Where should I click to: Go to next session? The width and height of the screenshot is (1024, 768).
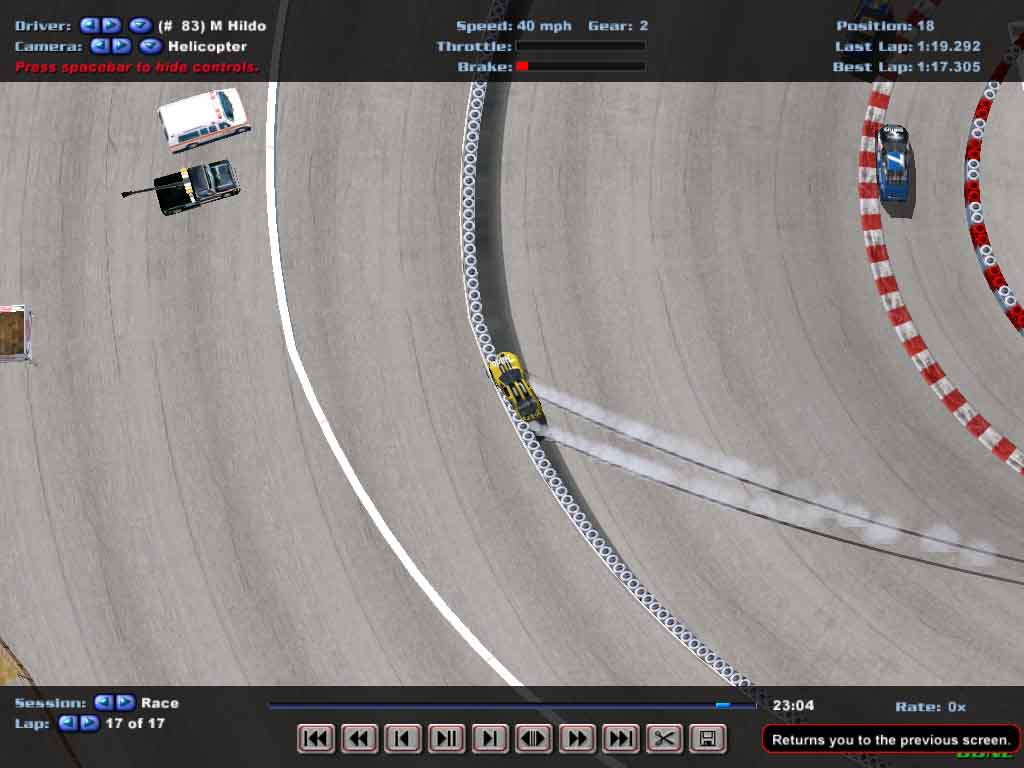[x=124, y=703]
